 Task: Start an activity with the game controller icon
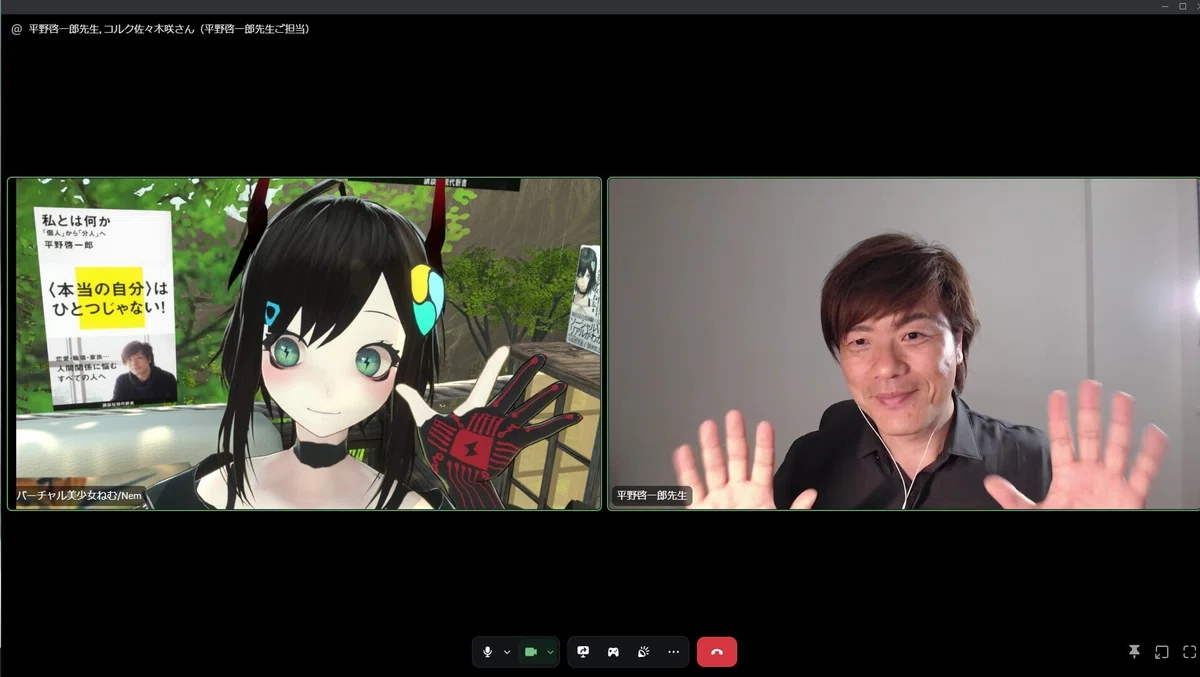[613, 652]
